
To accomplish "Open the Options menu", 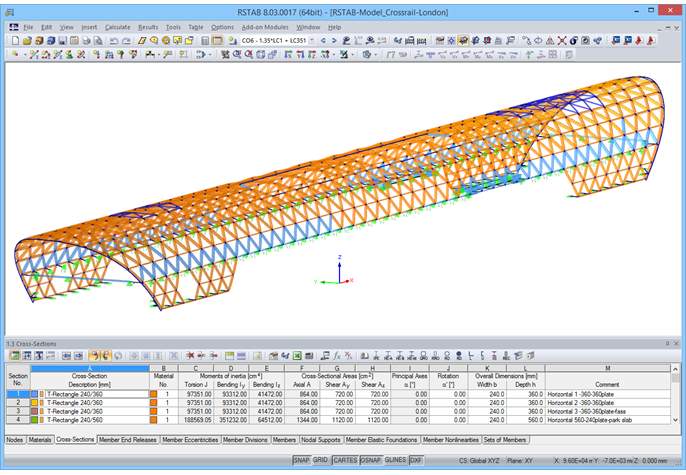I will click(x=222, y=27).
